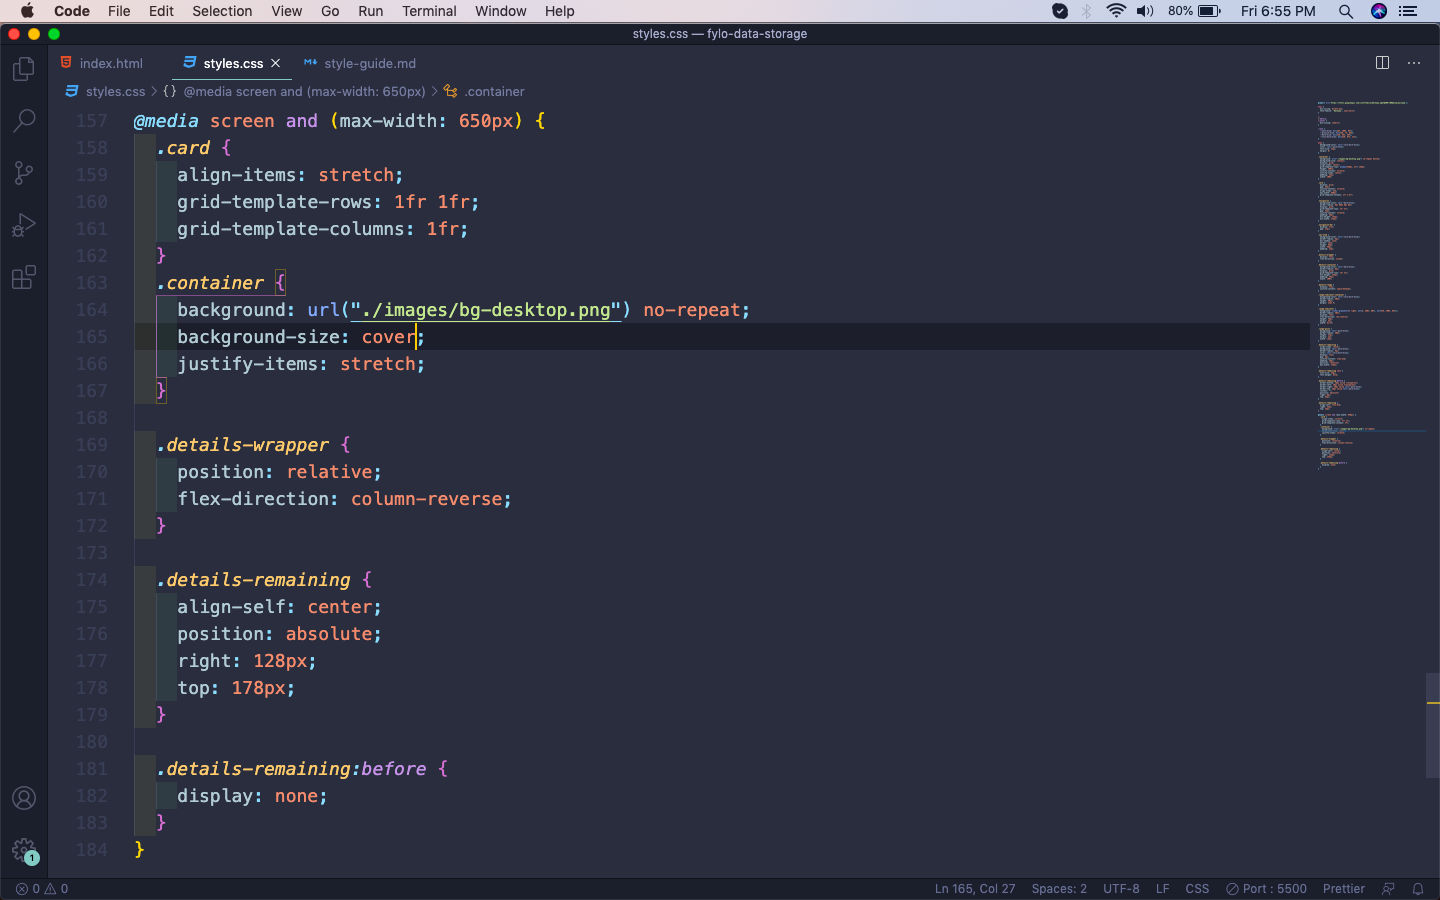Open the Go menu

point(330,11)
